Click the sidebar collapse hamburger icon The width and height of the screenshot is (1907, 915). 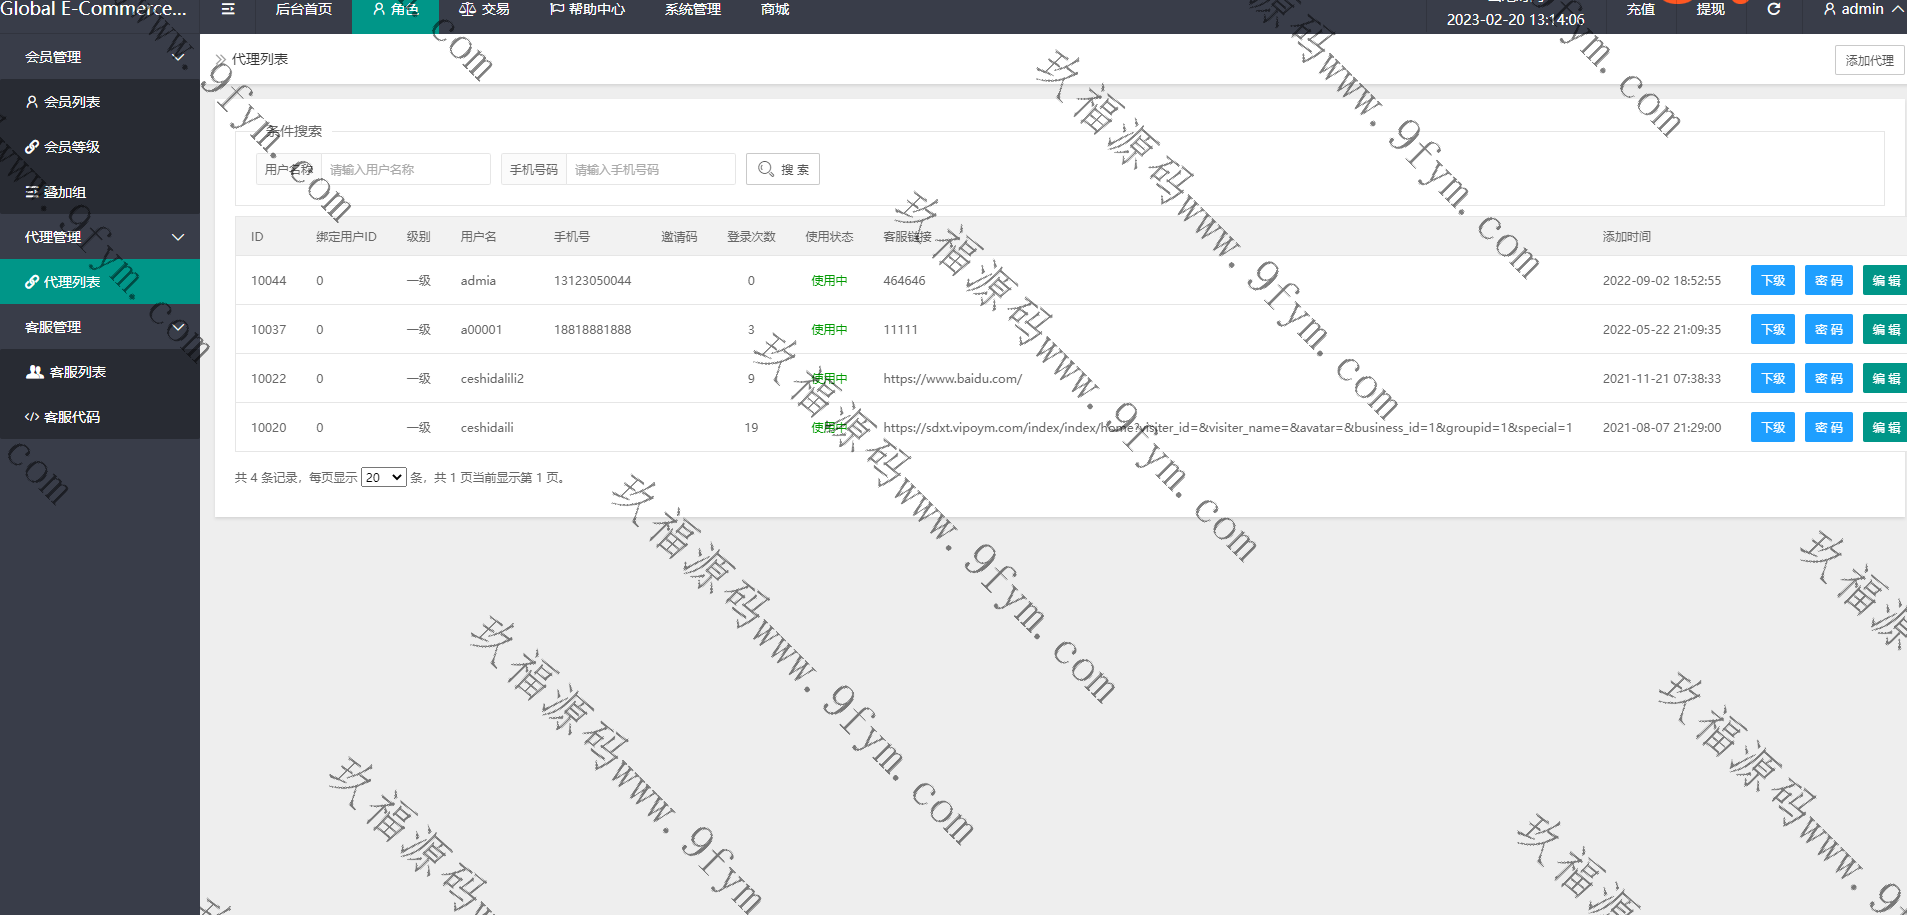pyautogui.click(x=228, y=10)
